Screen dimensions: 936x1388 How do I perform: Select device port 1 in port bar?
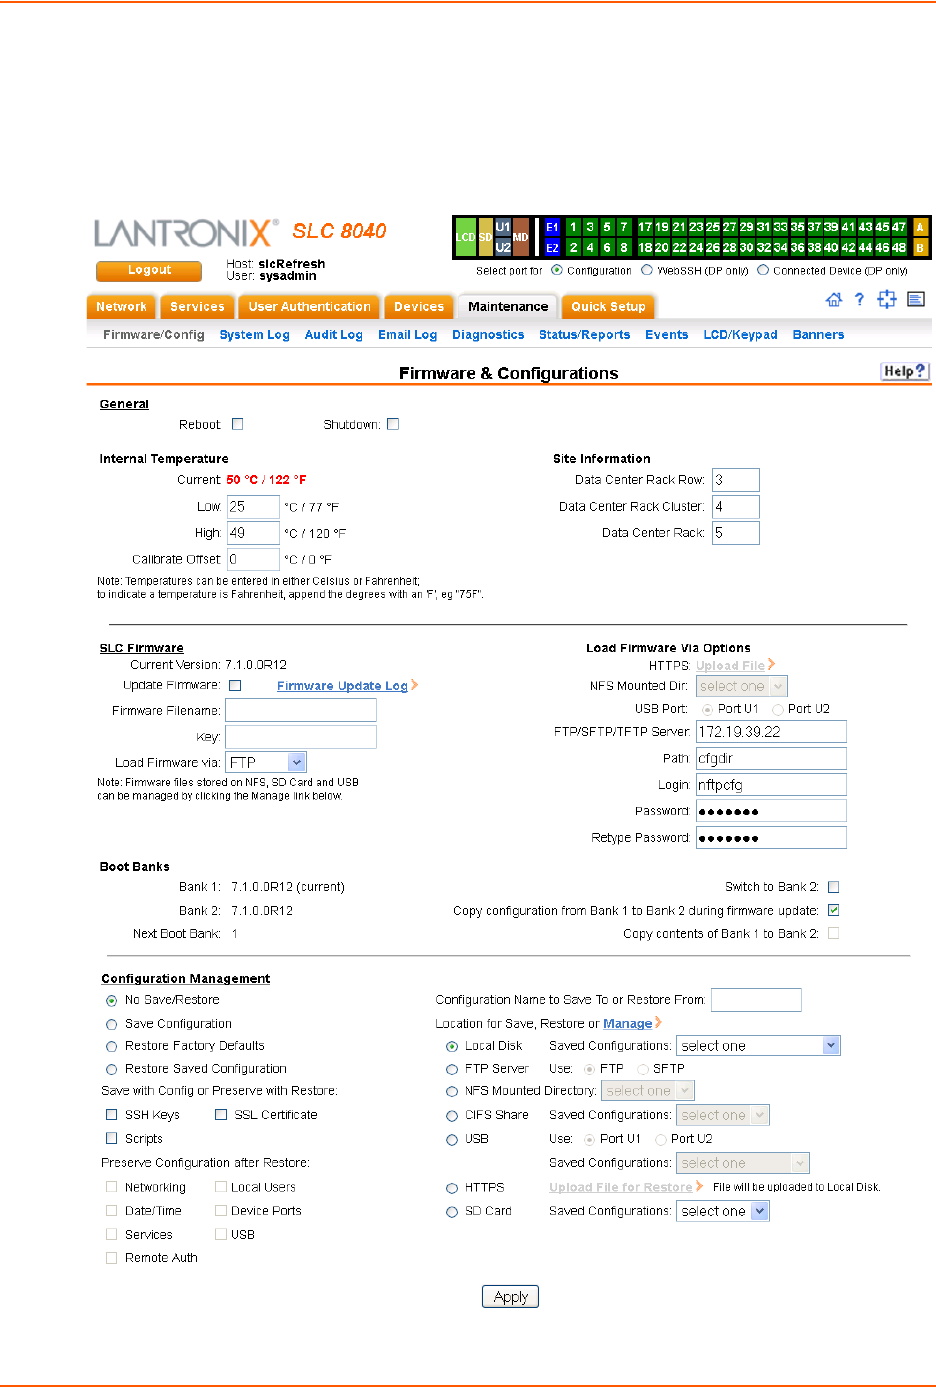click(x=574, y=228)
